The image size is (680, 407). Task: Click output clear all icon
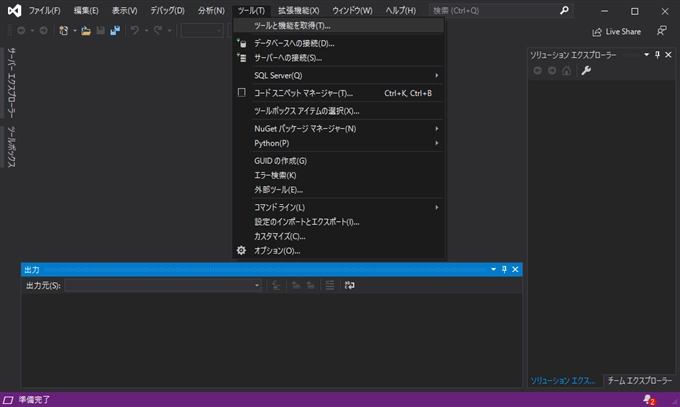330,285
